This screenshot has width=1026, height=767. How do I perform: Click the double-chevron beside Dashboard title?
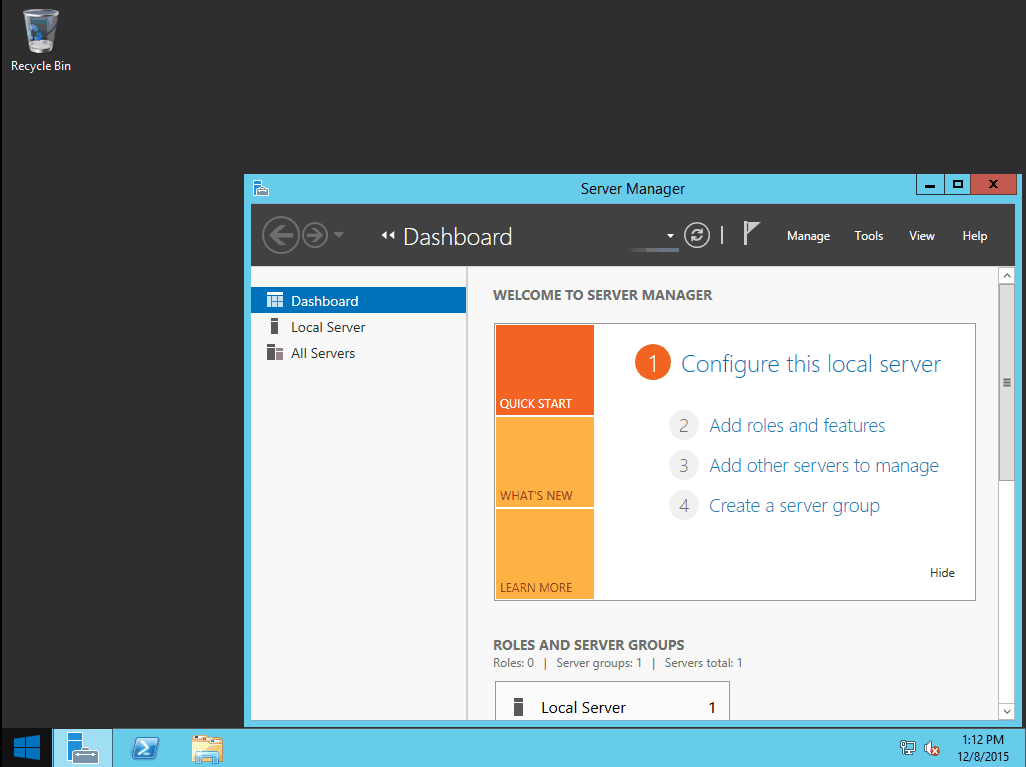click(x=388, y=236)
